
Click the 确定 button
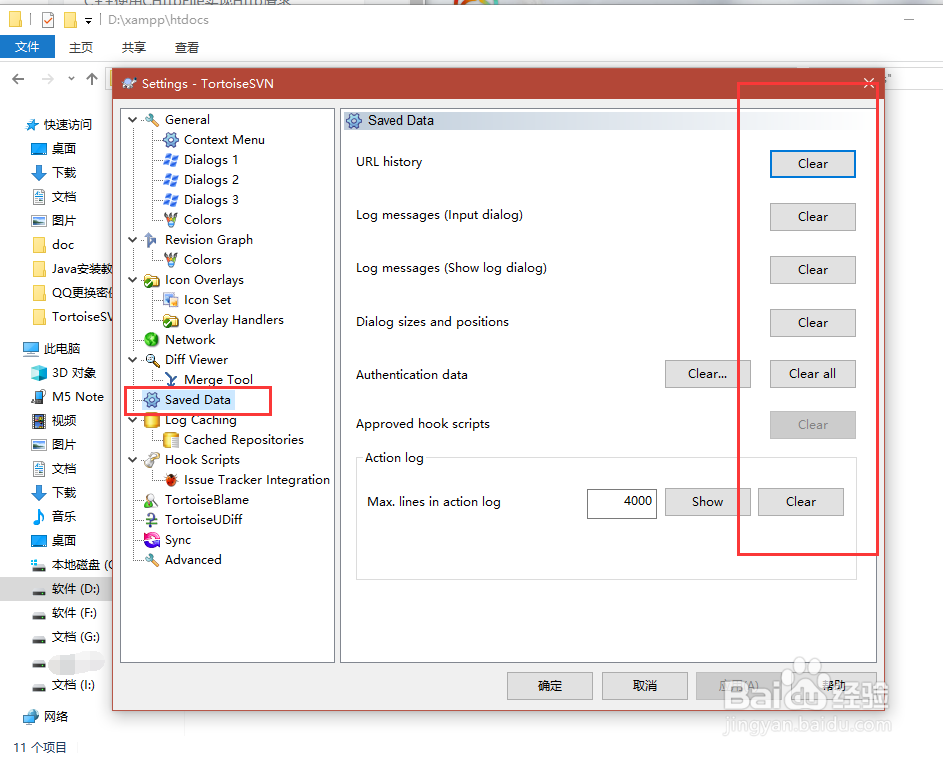click(550, 686)
